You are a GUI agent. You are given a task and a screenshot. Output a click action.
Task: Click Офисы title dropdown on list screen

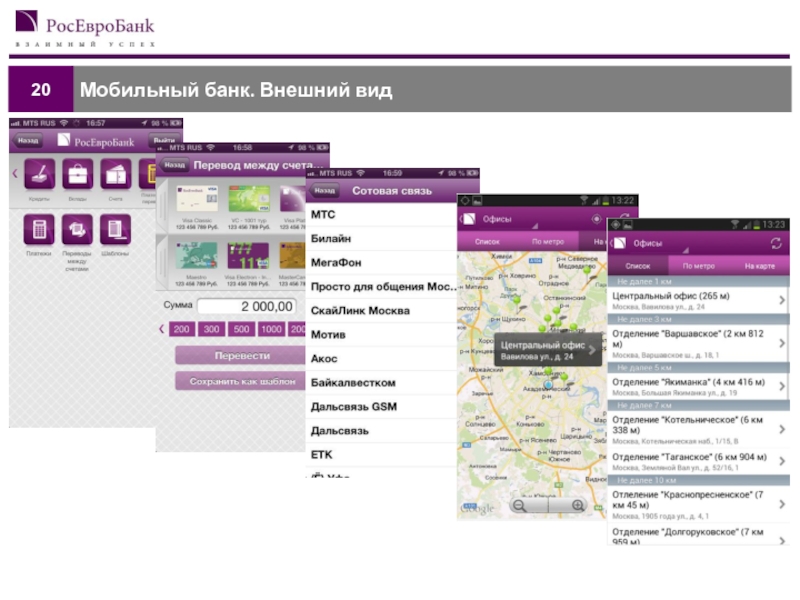click(x=661, y=244)
